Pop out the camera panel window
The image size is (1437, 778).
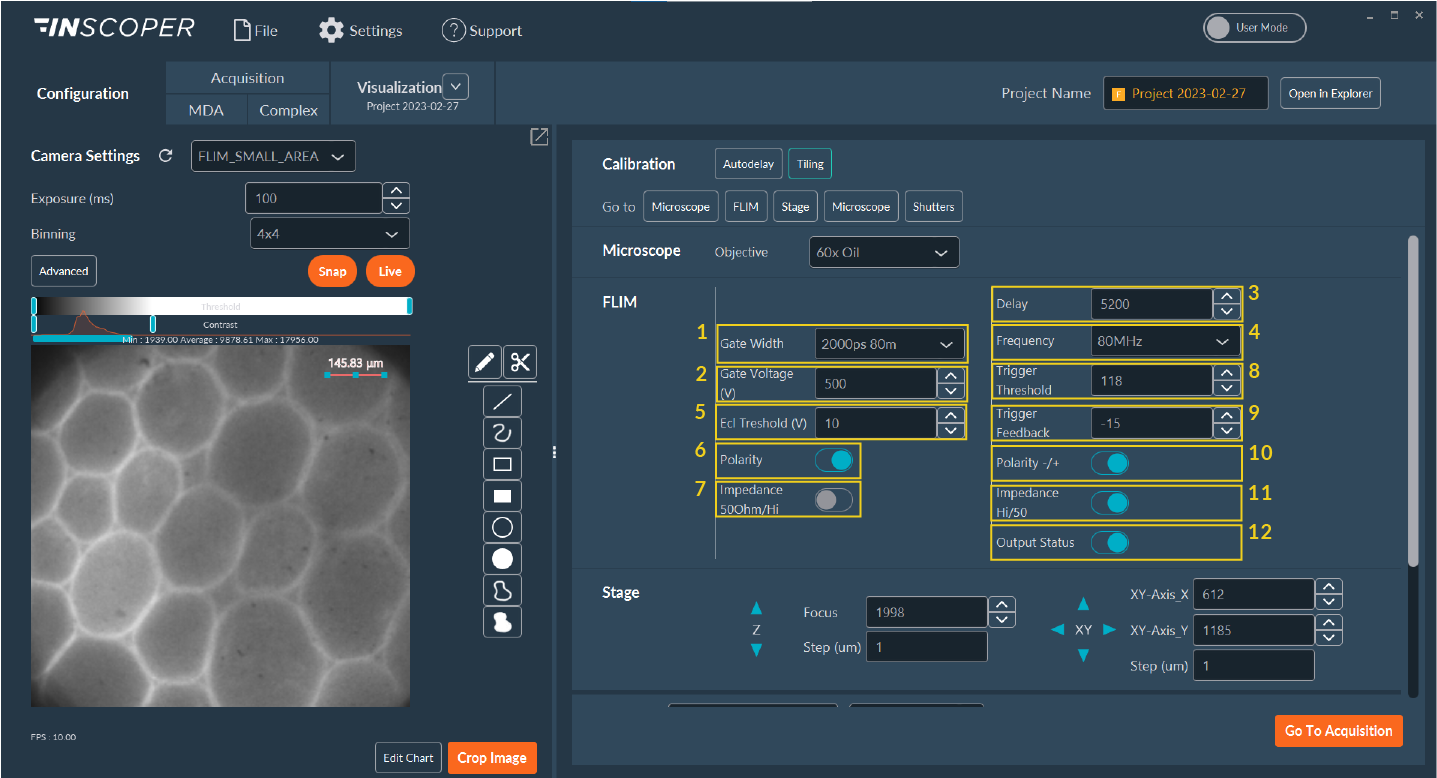(539, 137)
